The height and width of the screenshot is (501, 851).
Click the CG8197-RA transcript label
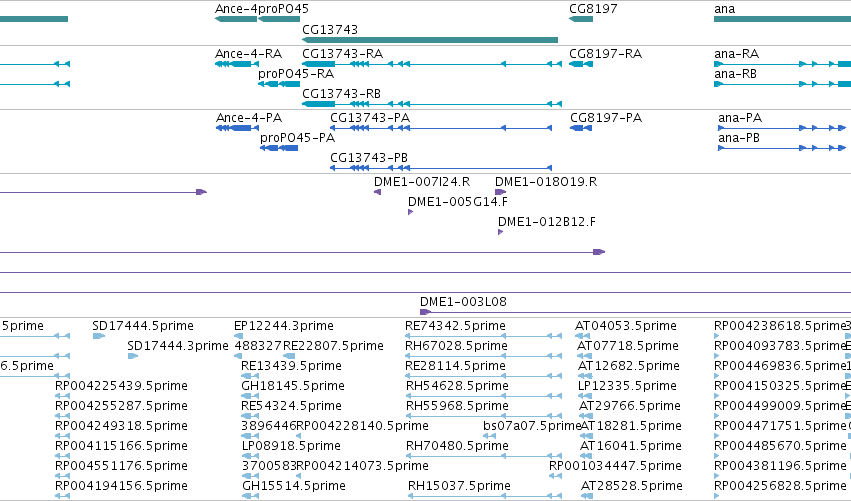(606, 54)
